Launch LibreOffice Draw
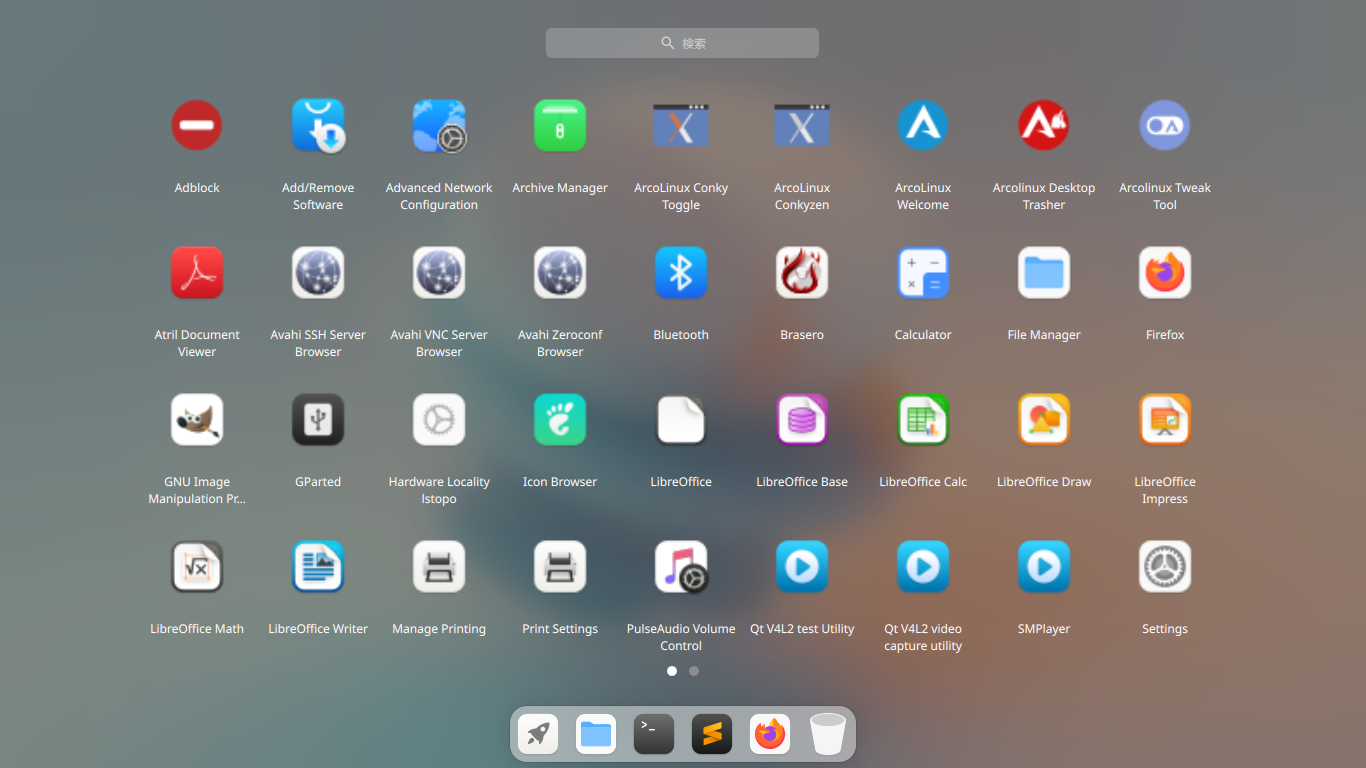This screenshot has width=1366, height=768. (1044, 419)
